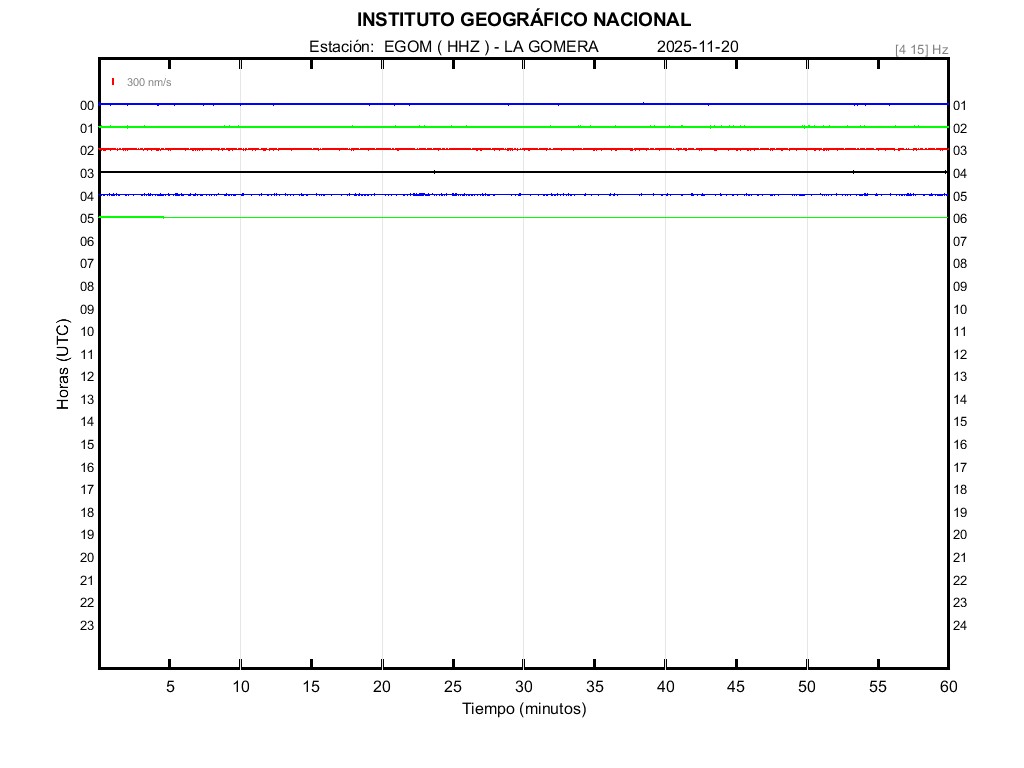Click the Horas (UTC) axis label
Viewport: 1024px width, 768px height.
coord(63,365)
